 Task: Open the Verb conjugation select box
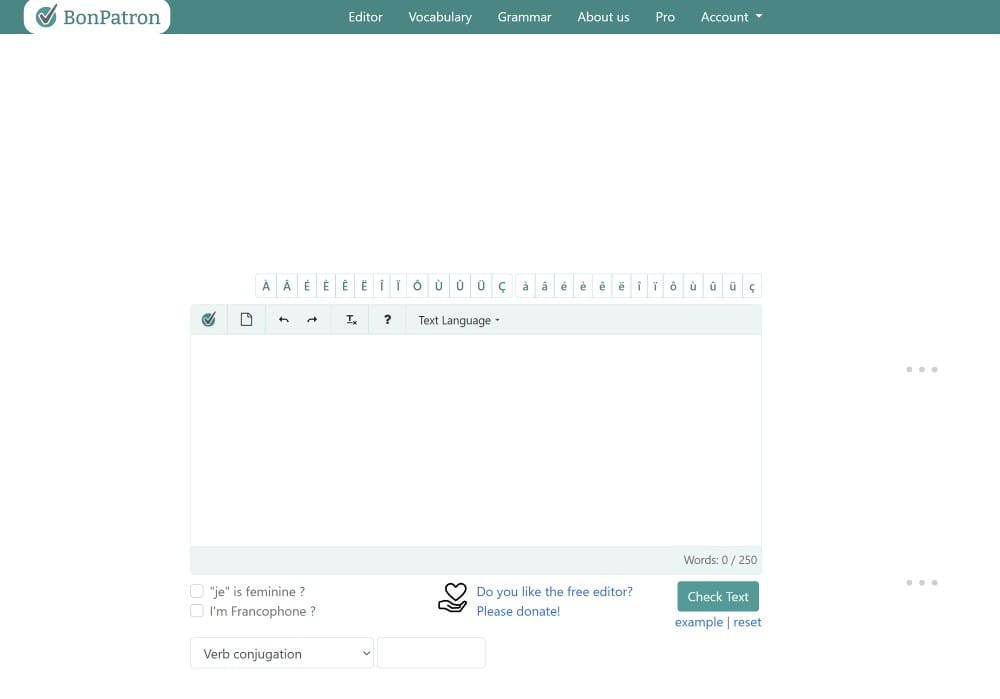tap(281, 653)
